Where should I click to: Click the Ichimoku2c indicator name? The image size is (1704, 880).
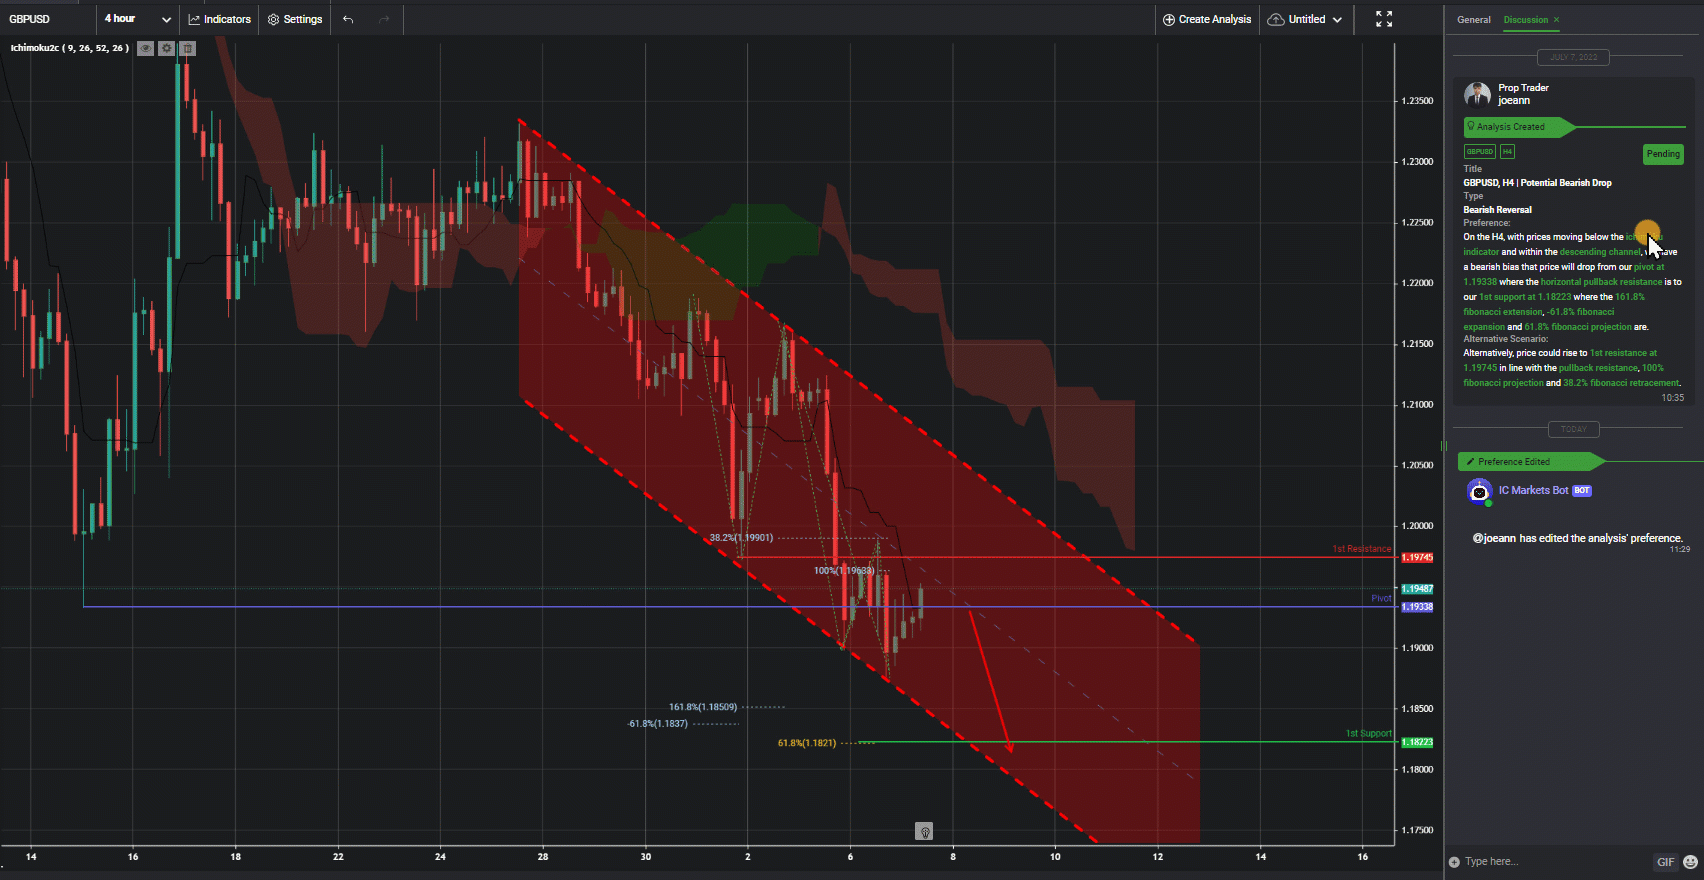click(x=70, y=48)
